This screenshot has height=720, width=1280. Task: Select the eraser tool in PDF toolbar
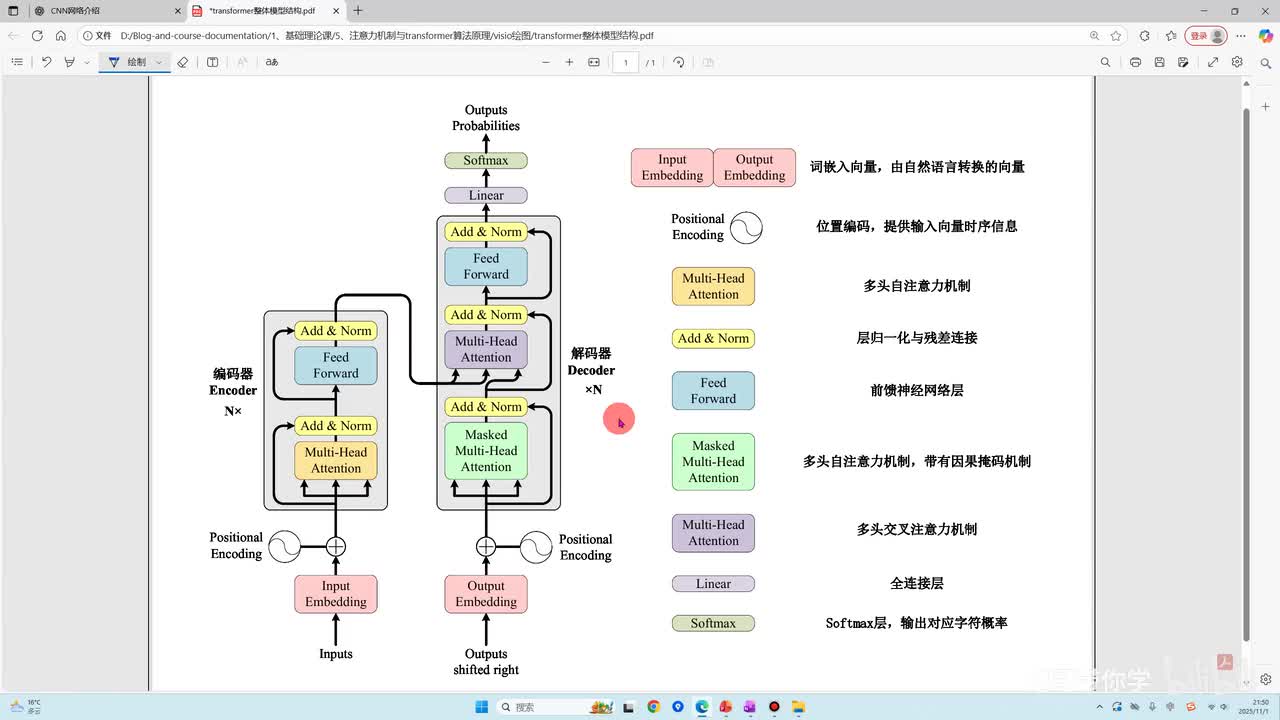[x=182, y=62]
